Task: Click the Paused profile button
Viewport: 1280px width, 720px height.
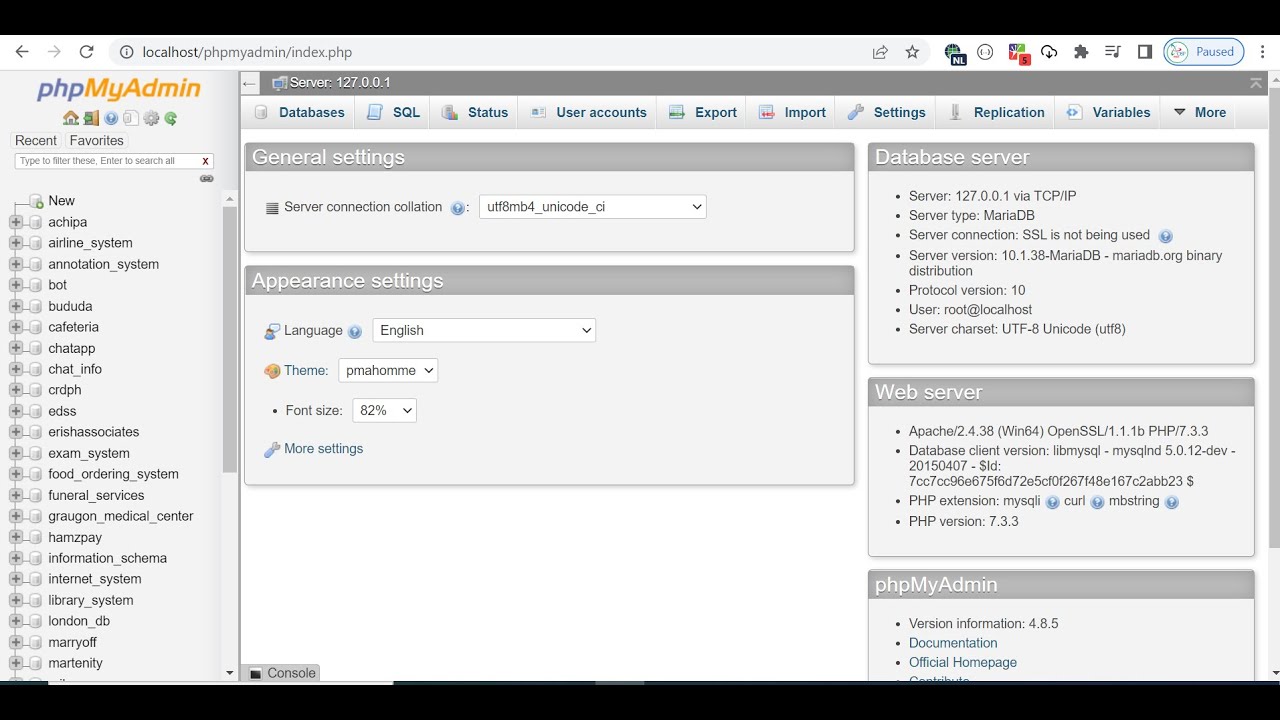Action: coord(1203,52)
